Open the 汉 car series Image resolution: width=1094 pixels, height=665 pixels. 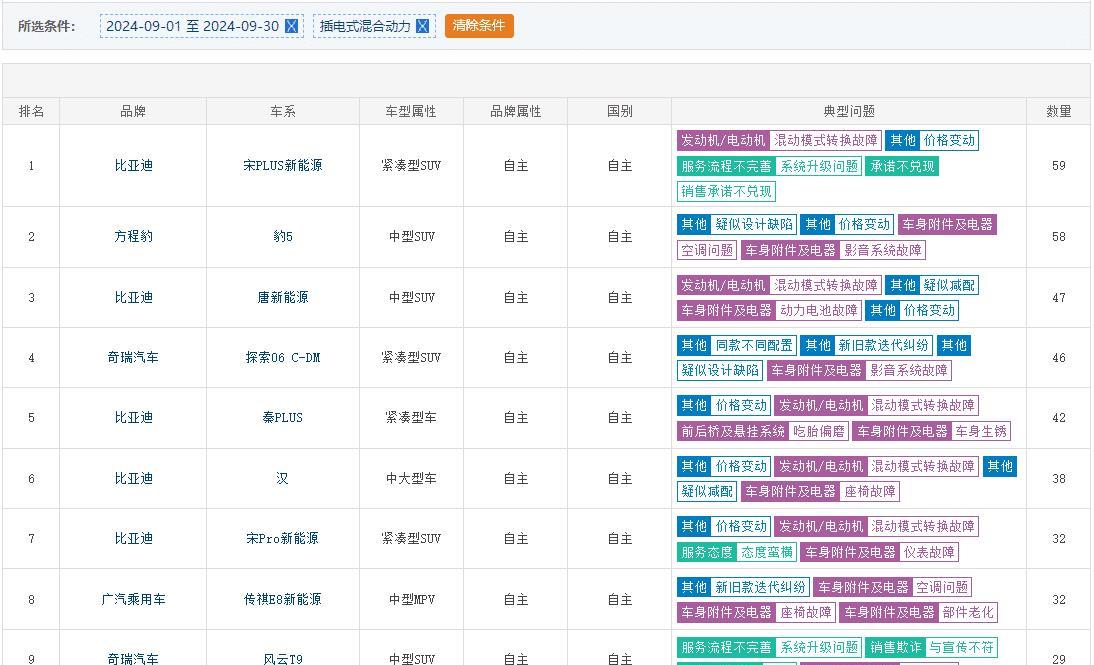[283, 479]
